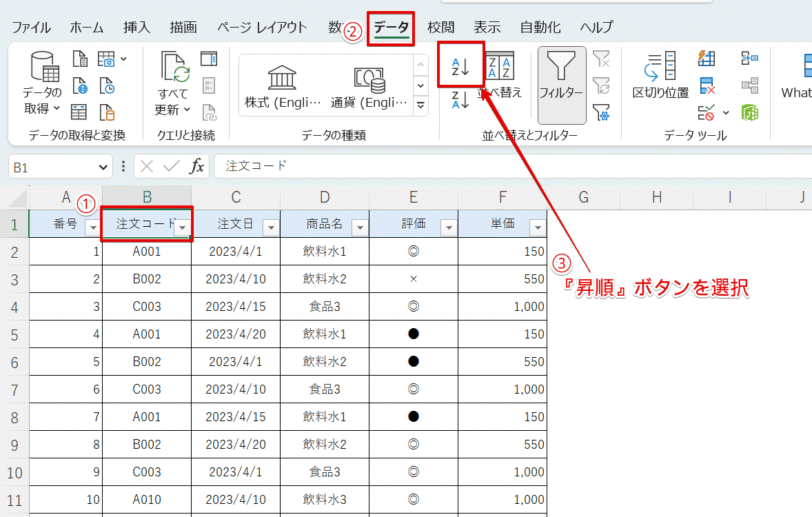Insert the 株式 (Stocks) data type
This screenshot has width=812, height=517.
283,87
